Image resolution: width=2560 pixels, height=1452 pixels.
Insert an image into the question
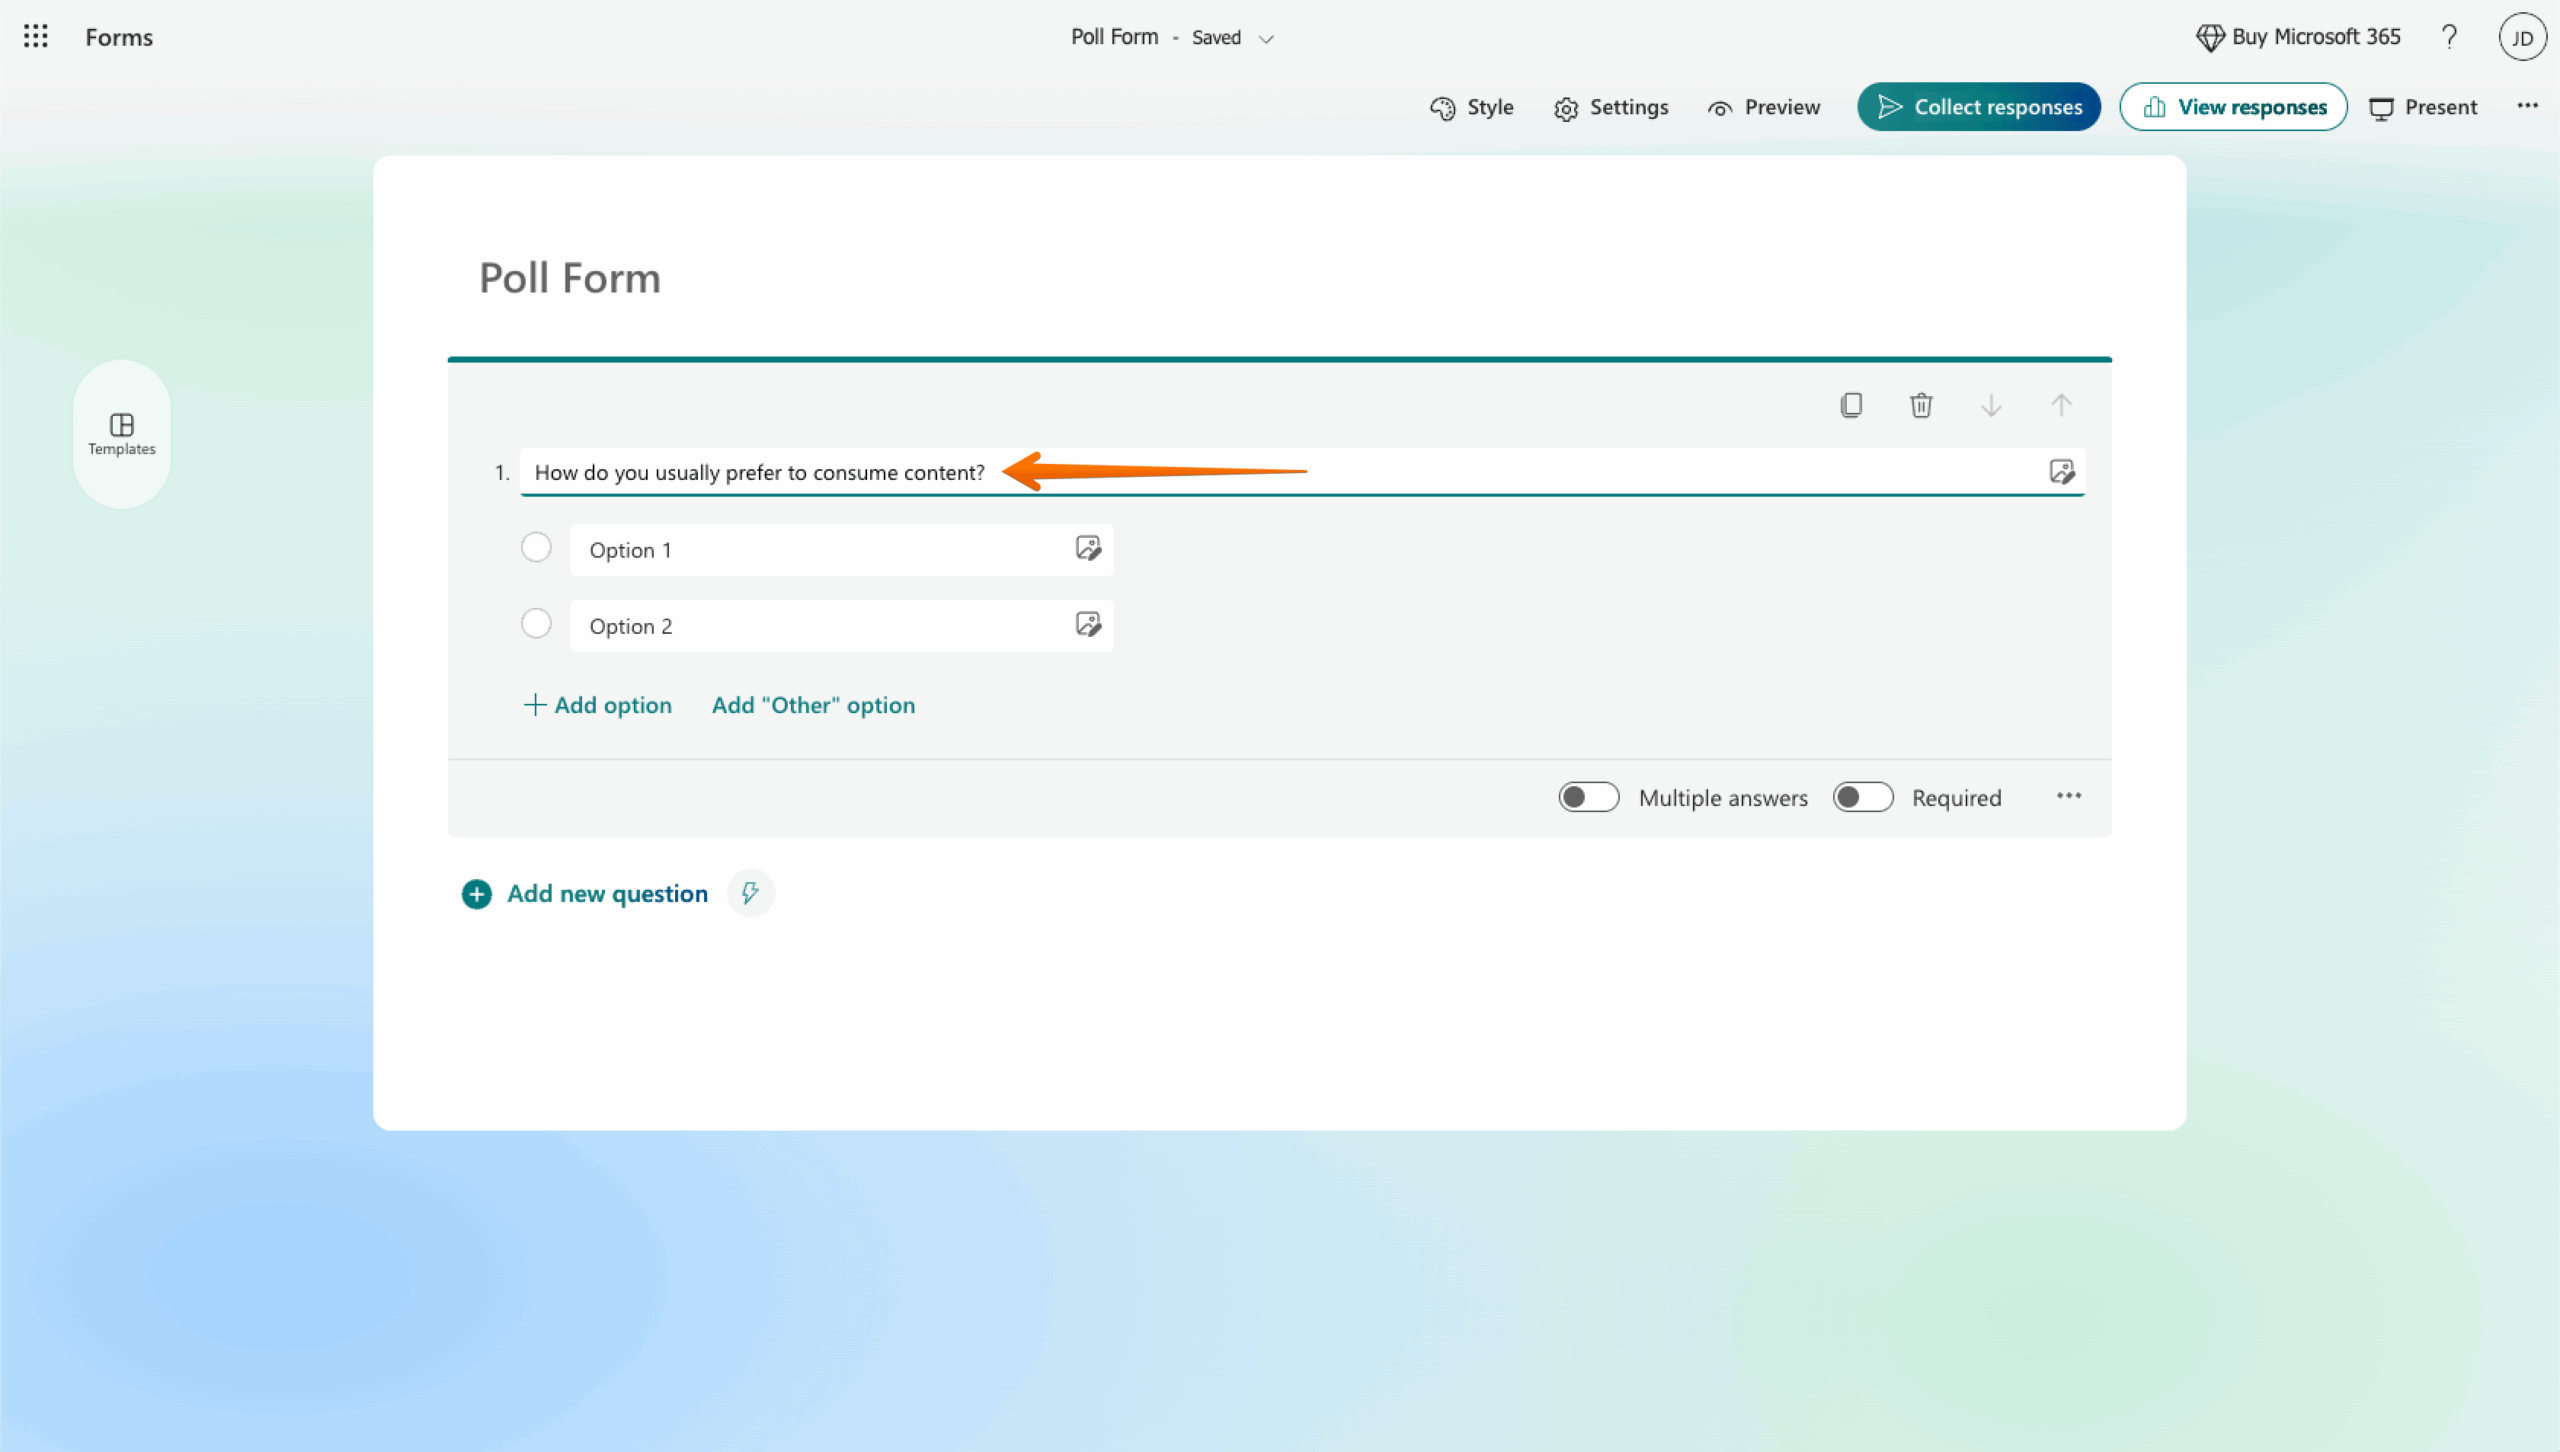click(x=2061, y=471)
